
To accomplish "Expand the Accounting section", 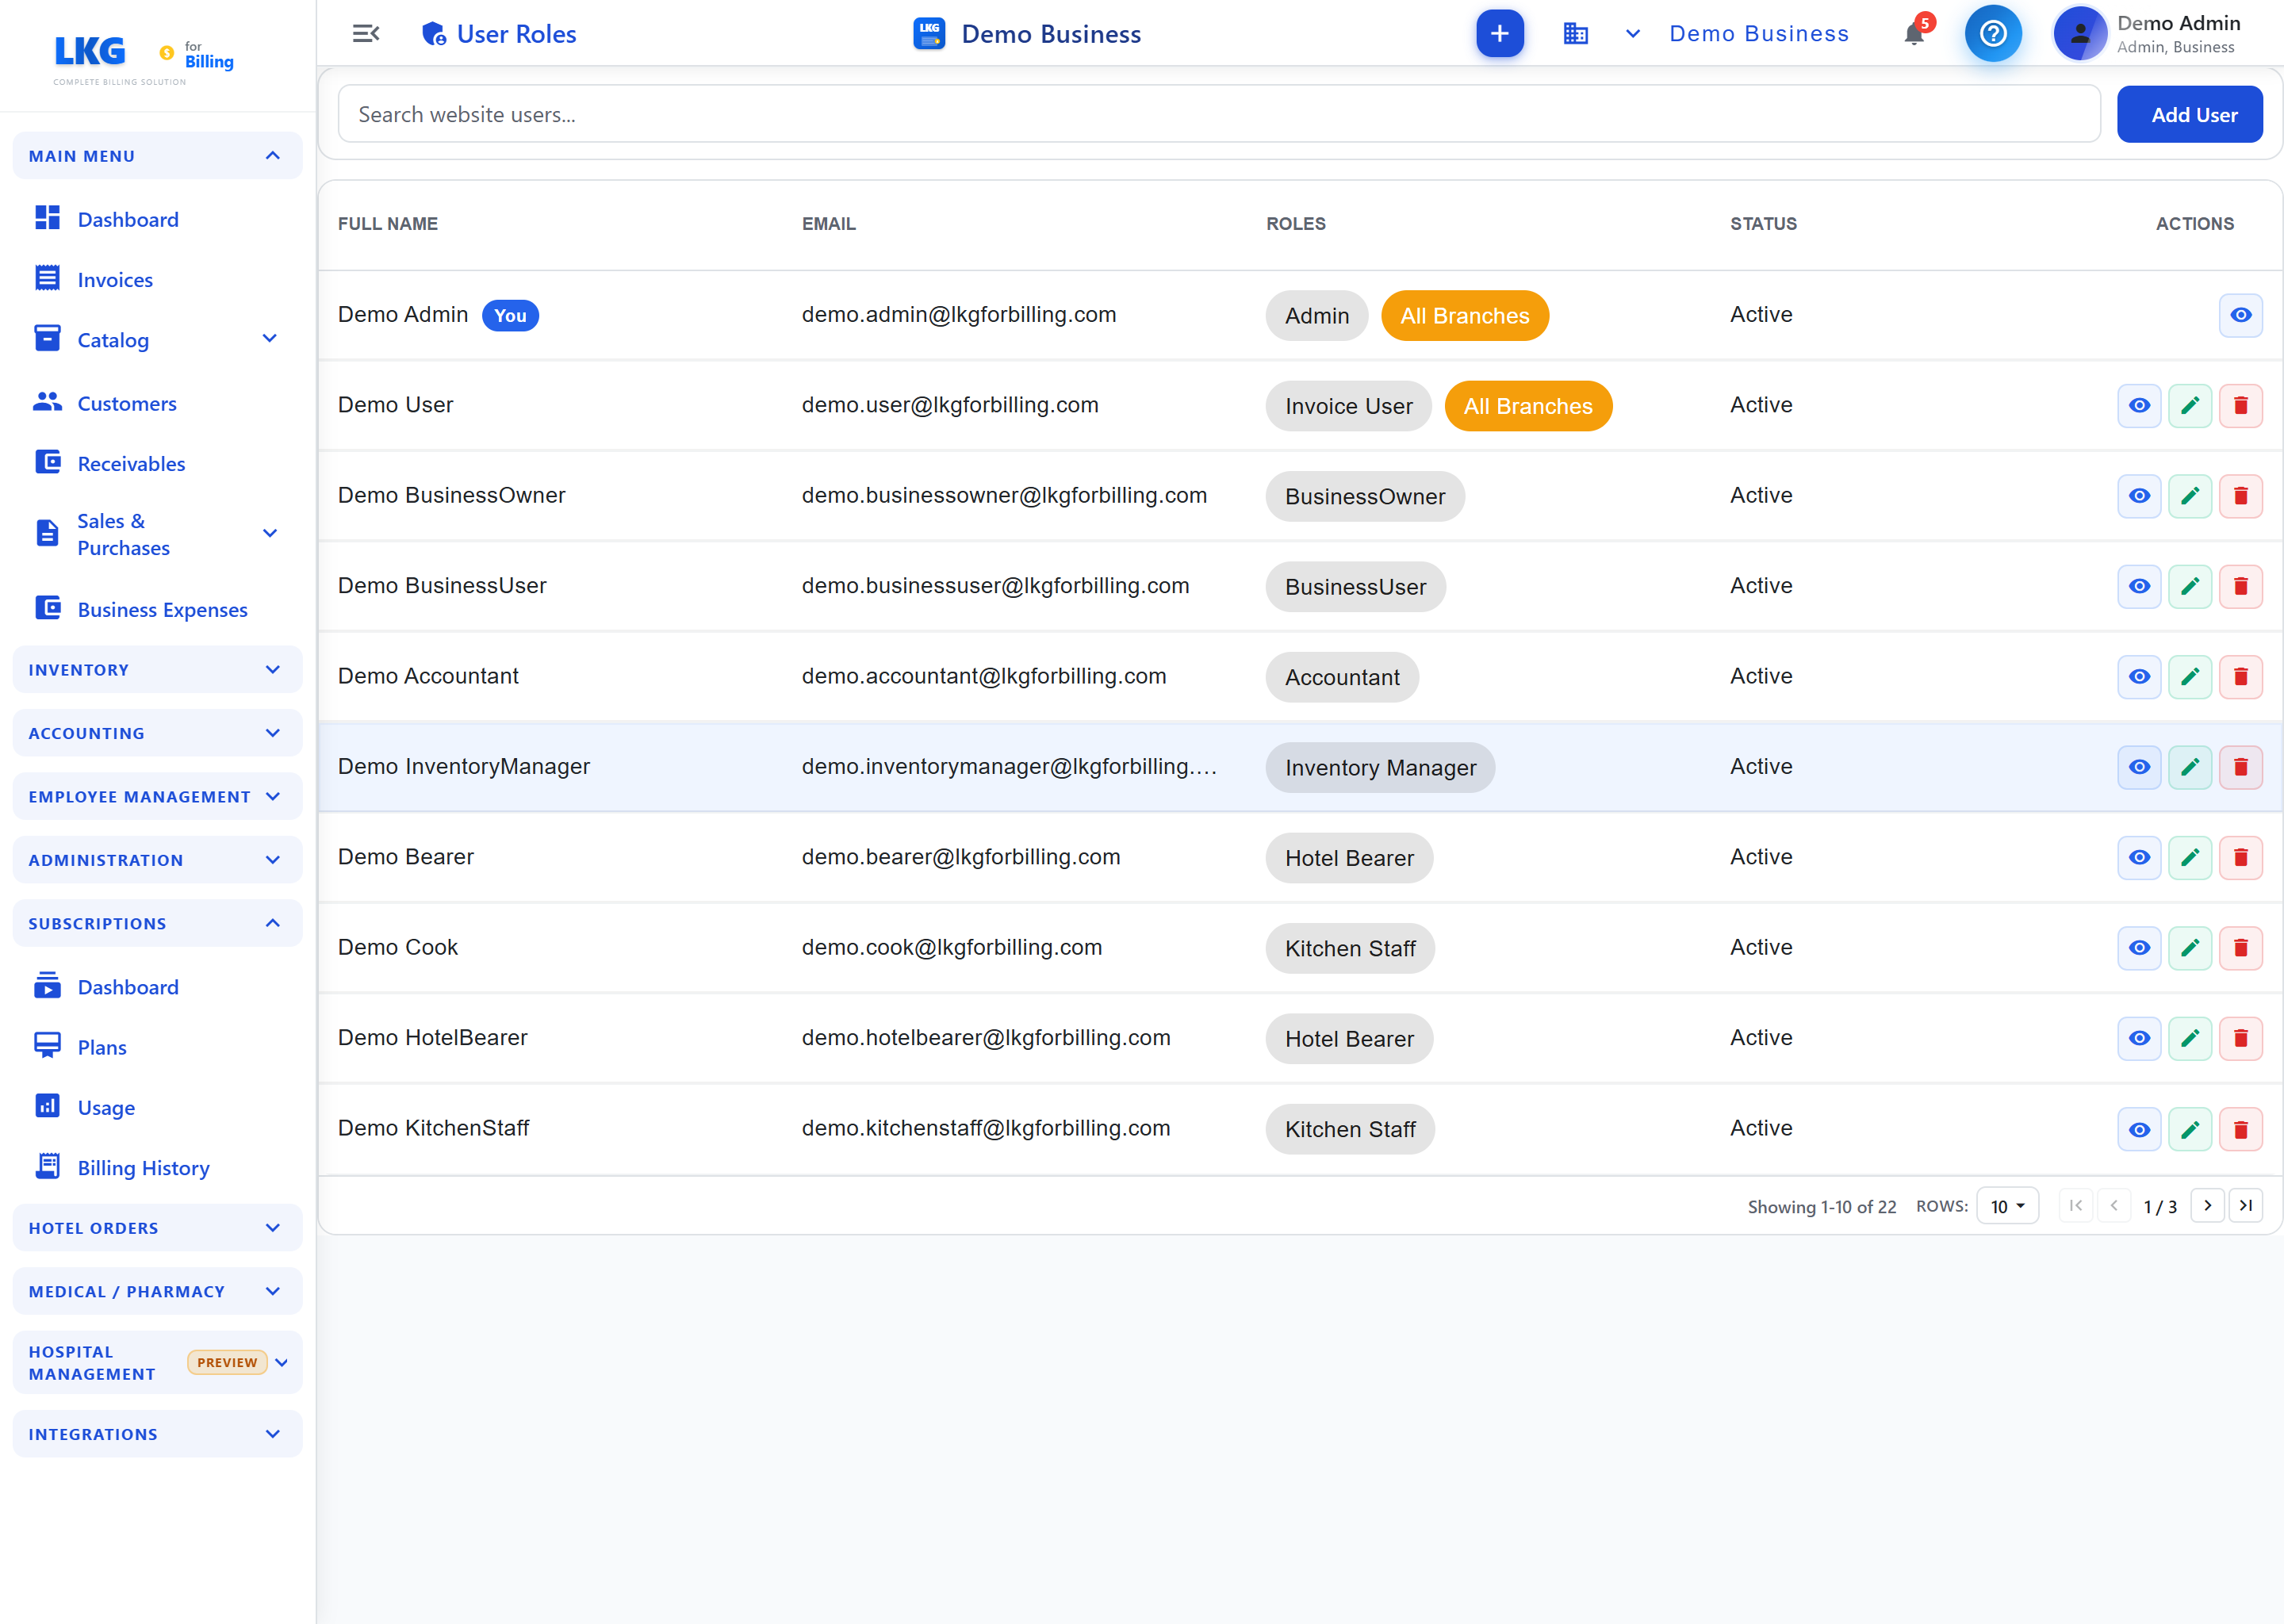I will coord(157,733).
